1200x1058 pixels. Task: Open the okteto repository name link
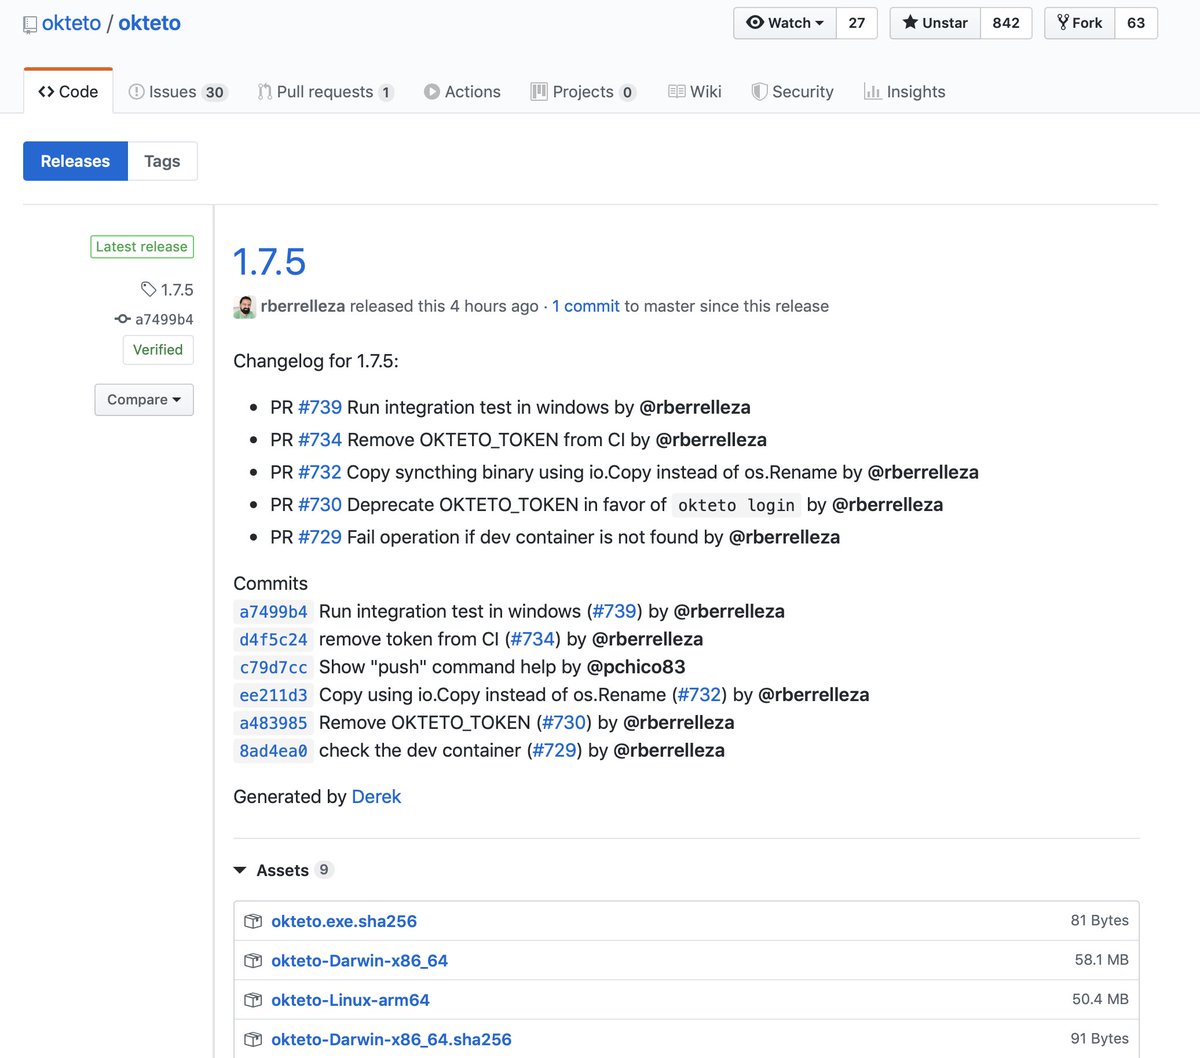pyautogui.click(x=149, y=23)
